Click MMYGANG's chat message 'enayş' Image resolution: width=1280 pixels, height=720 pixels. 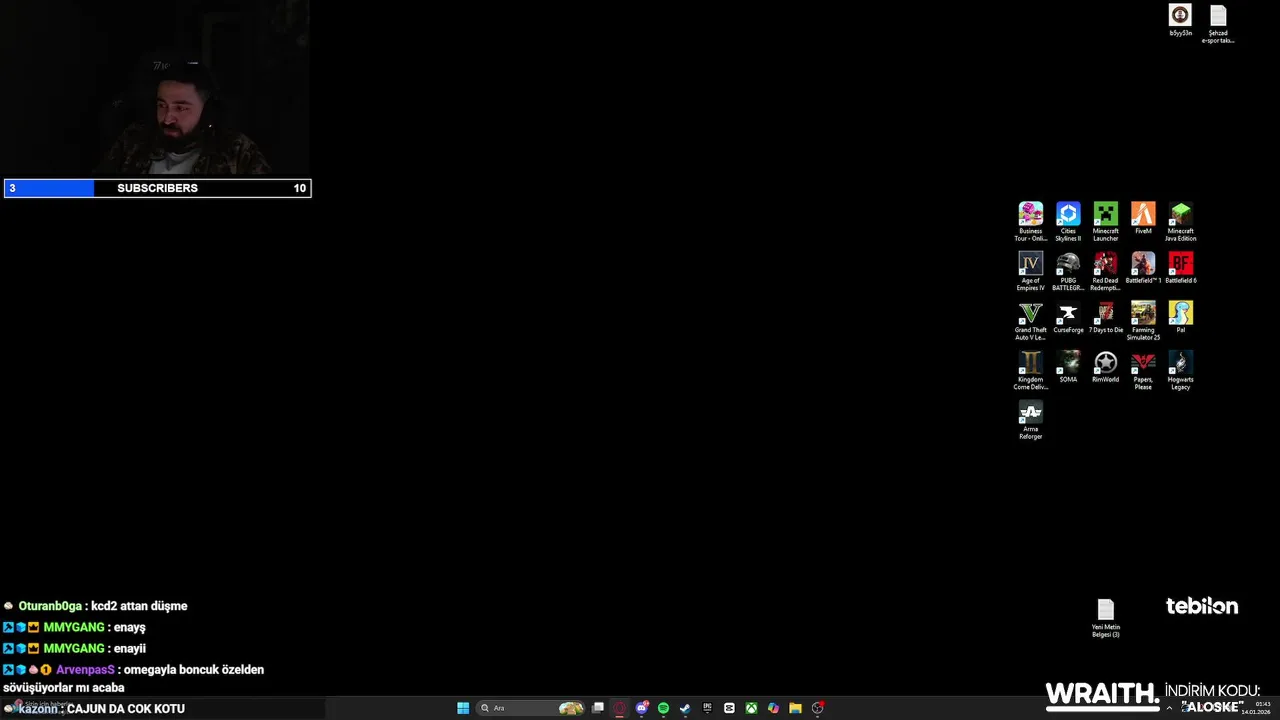coord(130,627)
